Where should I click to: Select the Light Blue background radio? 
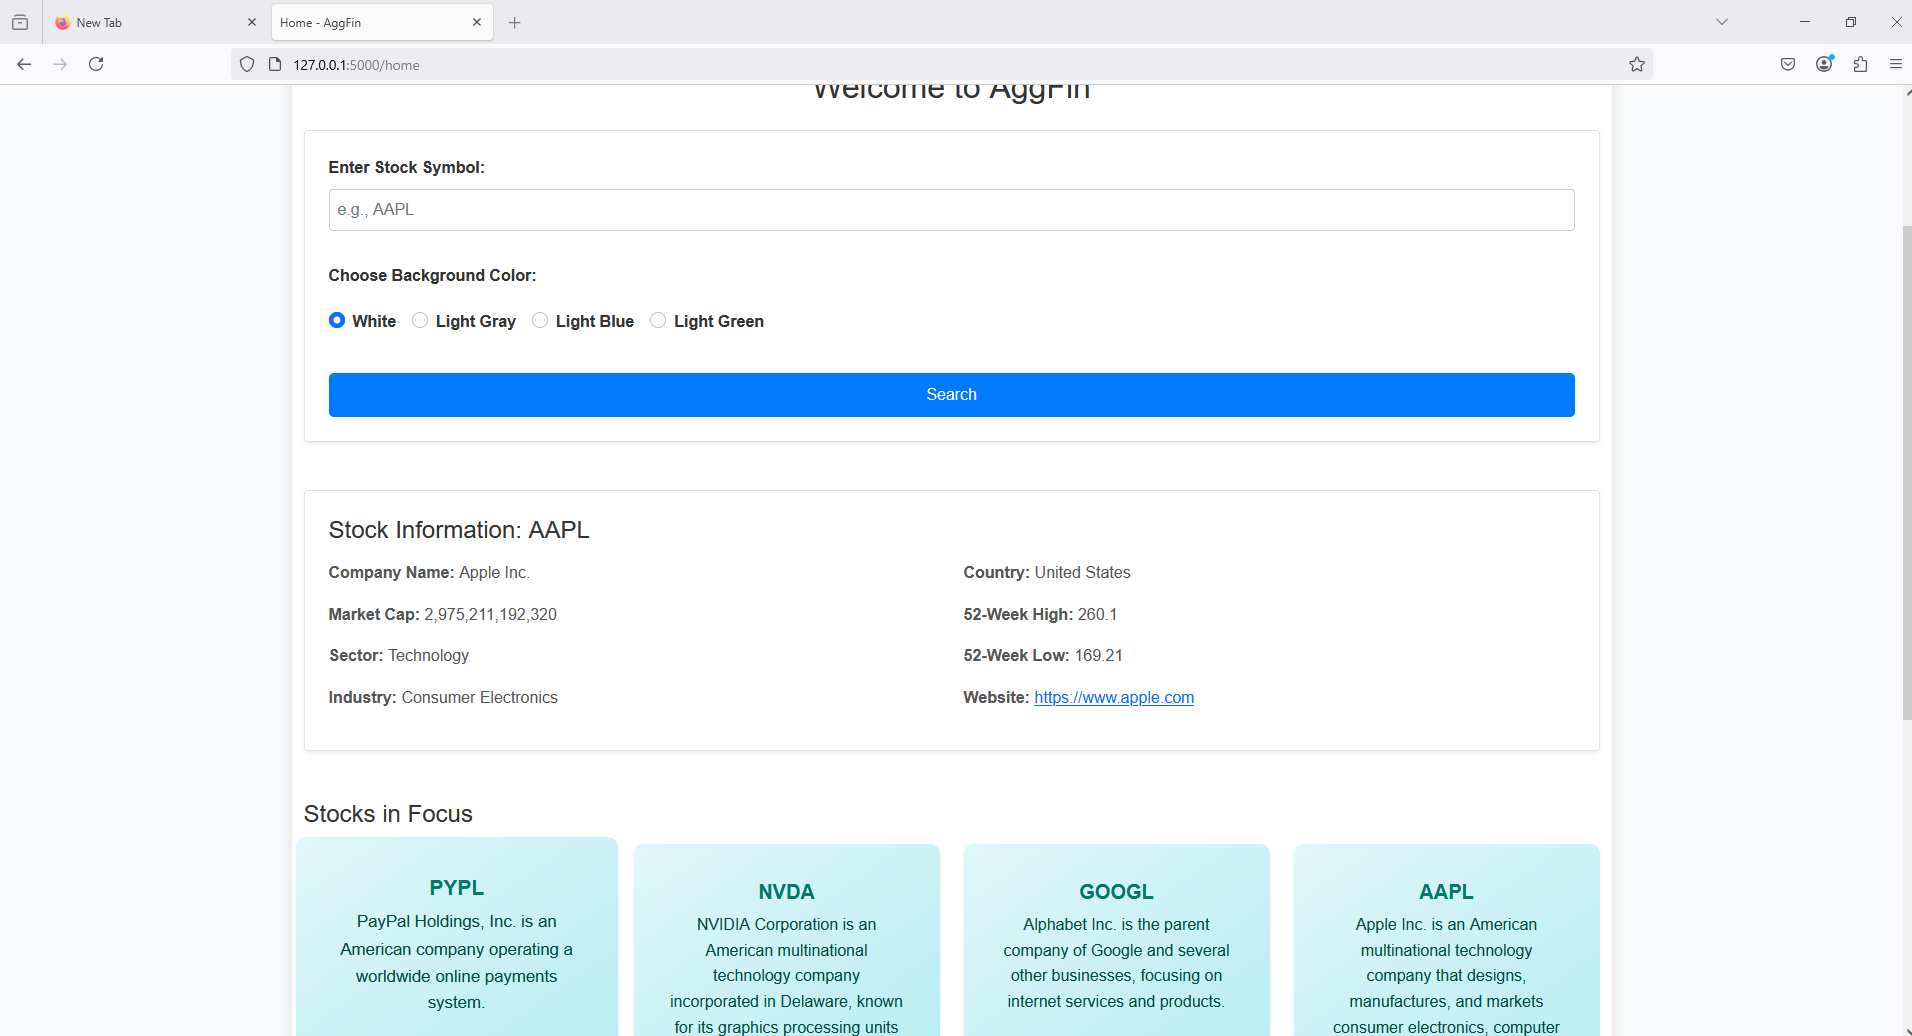tap(540, 320)
